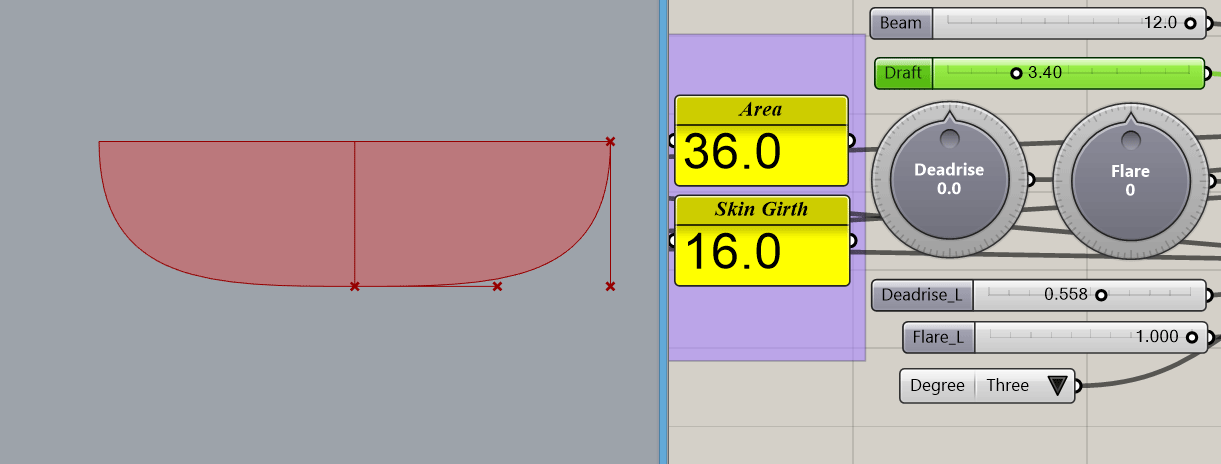Click the Beam slider name label
The width and height of the screenshot is (1221, 464).
pos(901,23)
